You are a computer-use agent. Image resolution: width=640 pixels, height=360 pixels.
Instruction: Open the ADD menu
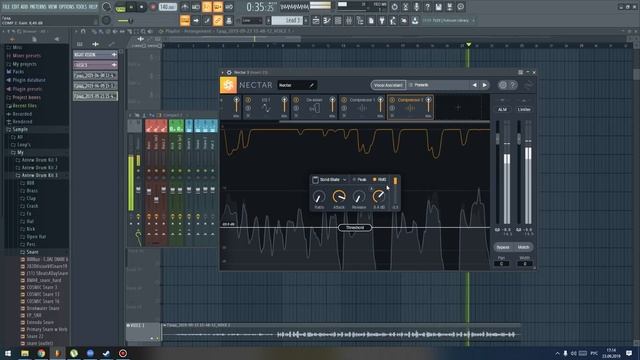point(24,7)
